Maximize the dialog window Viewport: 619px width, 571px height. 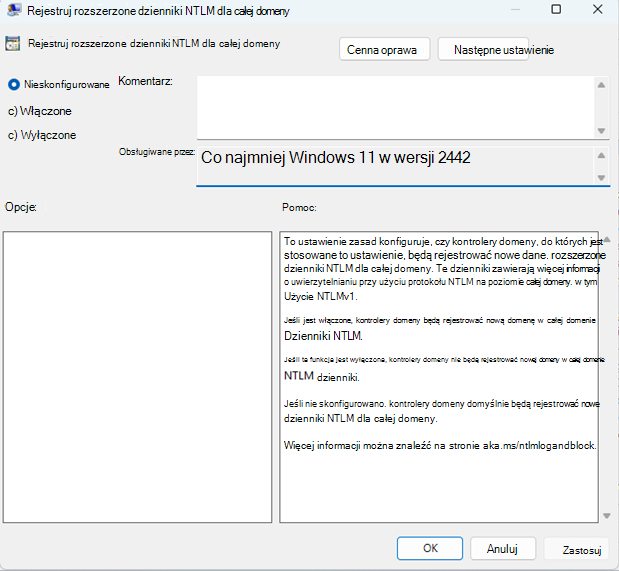pyautogui.click(x=556, y=9)
